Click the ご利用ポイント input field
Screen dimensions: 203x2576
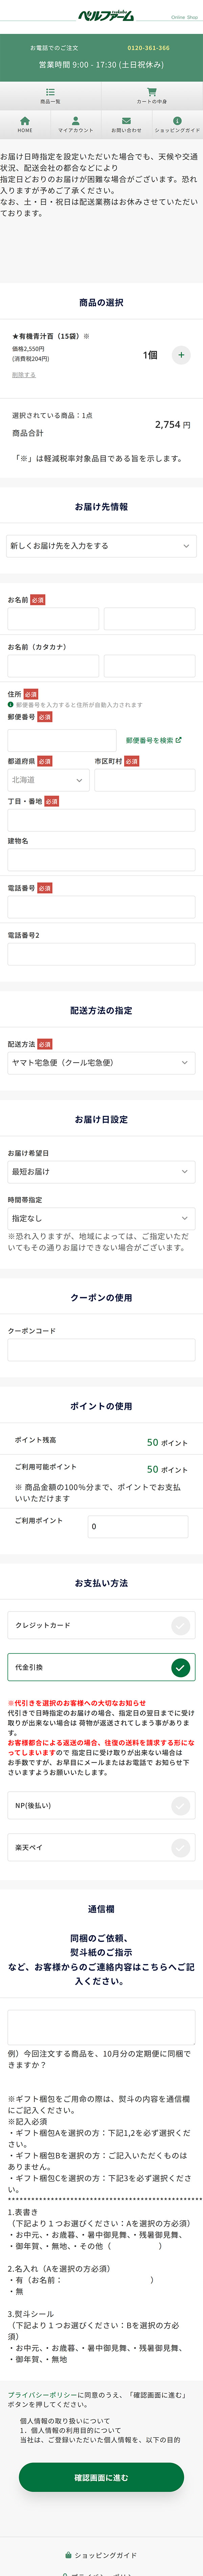(x=138, y=1526)
